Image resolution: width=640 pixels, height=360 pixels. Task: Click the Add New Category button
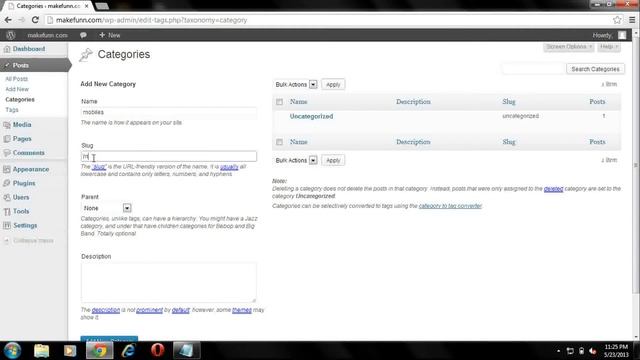coord(109,339)
